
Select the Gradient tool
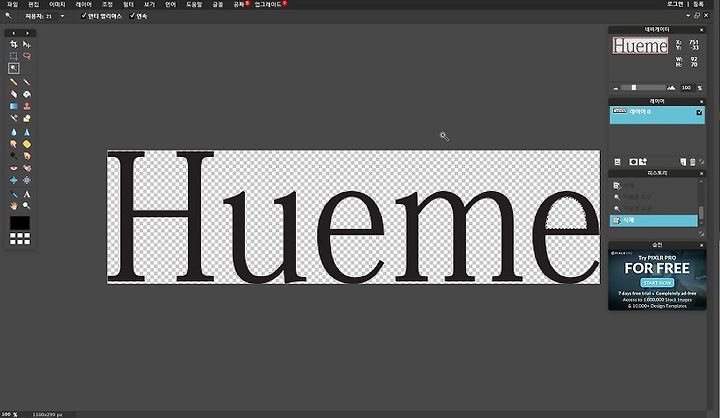tap(14, 106)
